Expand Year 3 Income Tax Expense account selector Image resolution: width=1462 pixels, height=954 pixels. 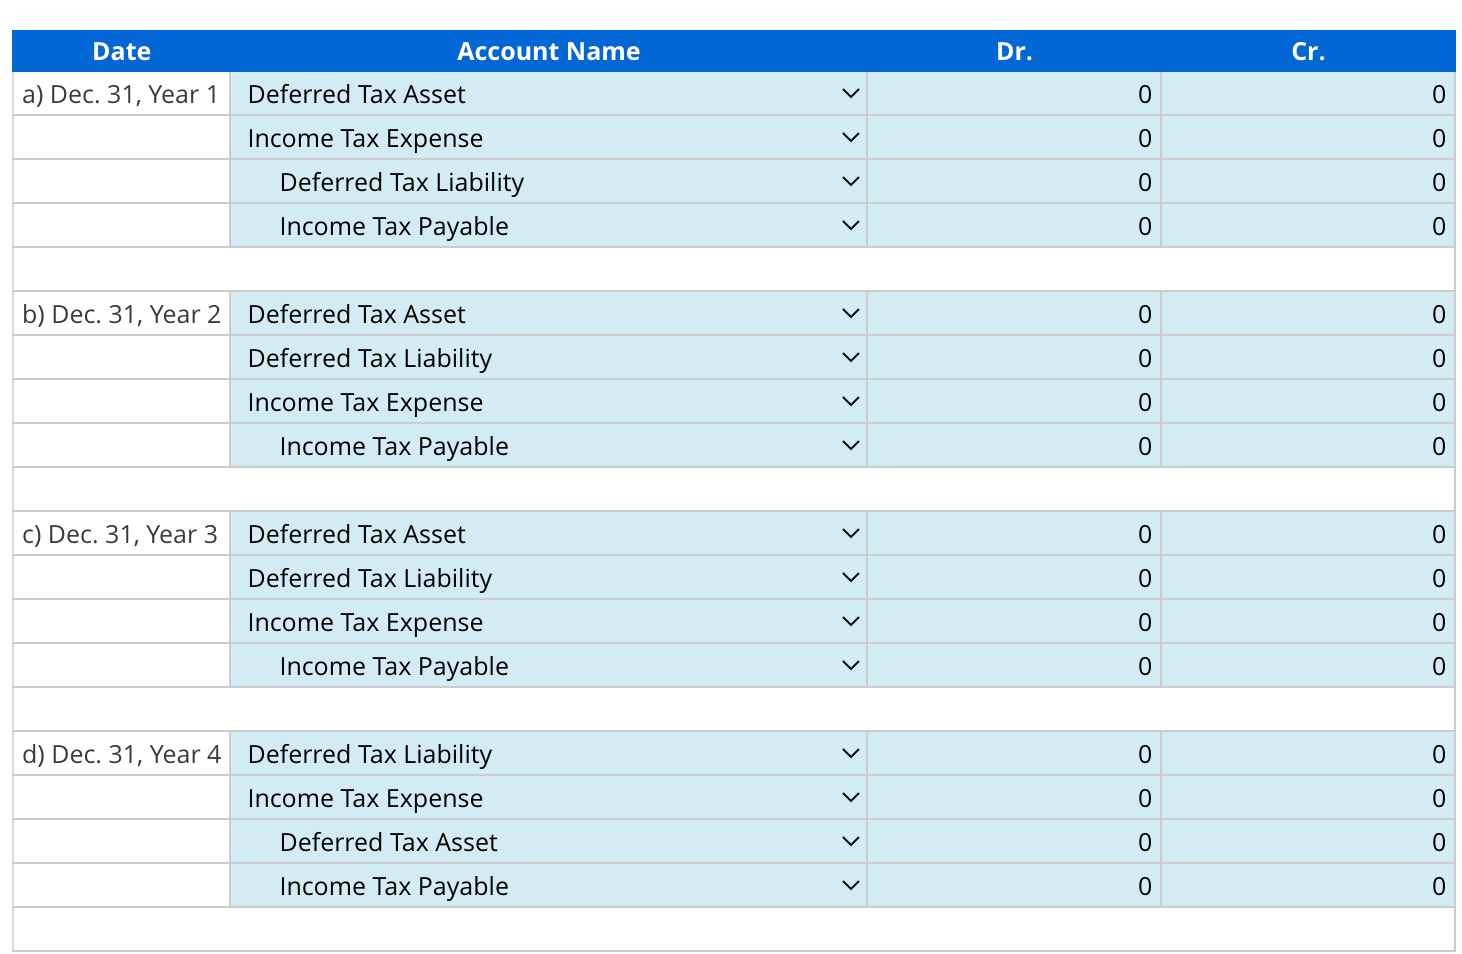click(x=548, y=622)
